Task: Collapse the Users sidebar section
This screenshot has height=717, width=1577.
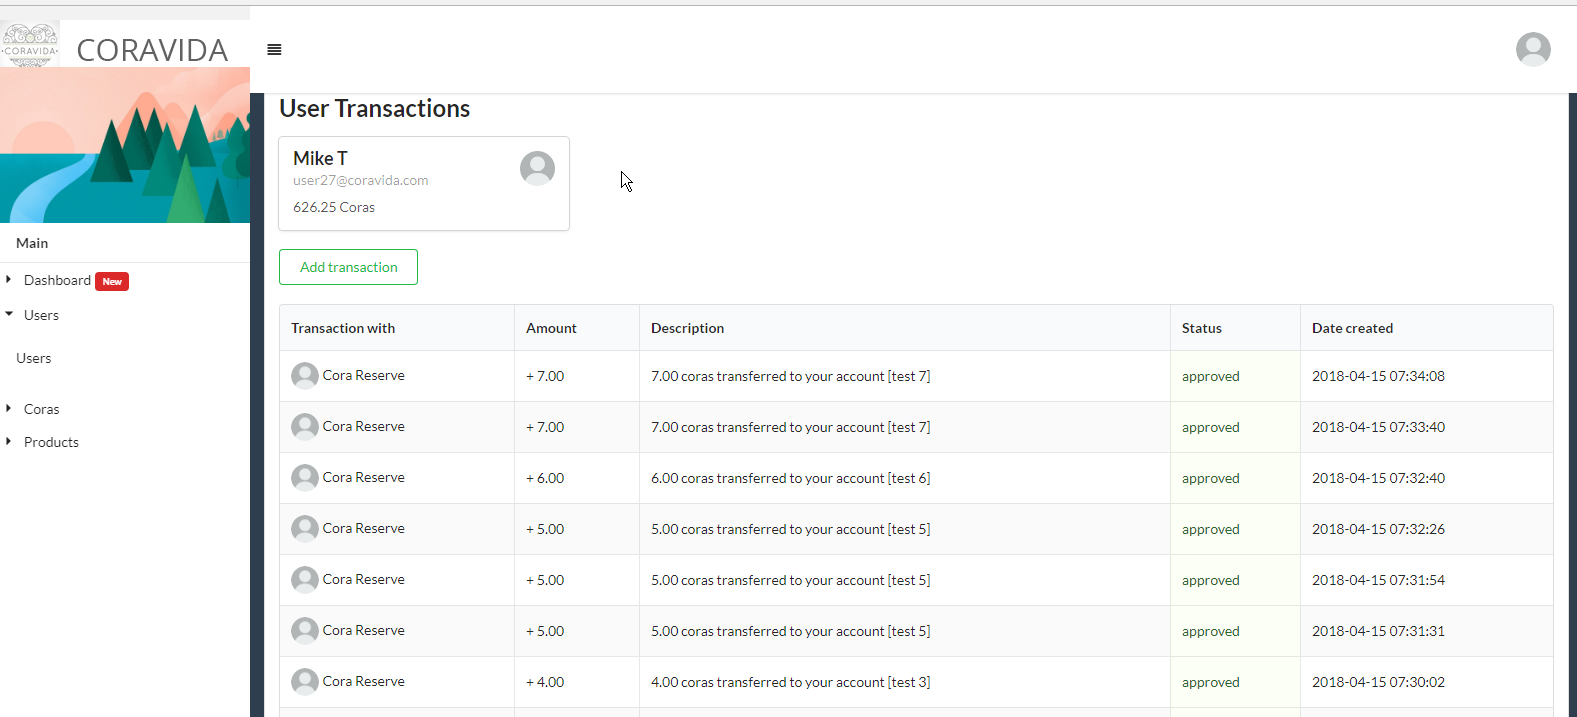Action: pos(41,315)
